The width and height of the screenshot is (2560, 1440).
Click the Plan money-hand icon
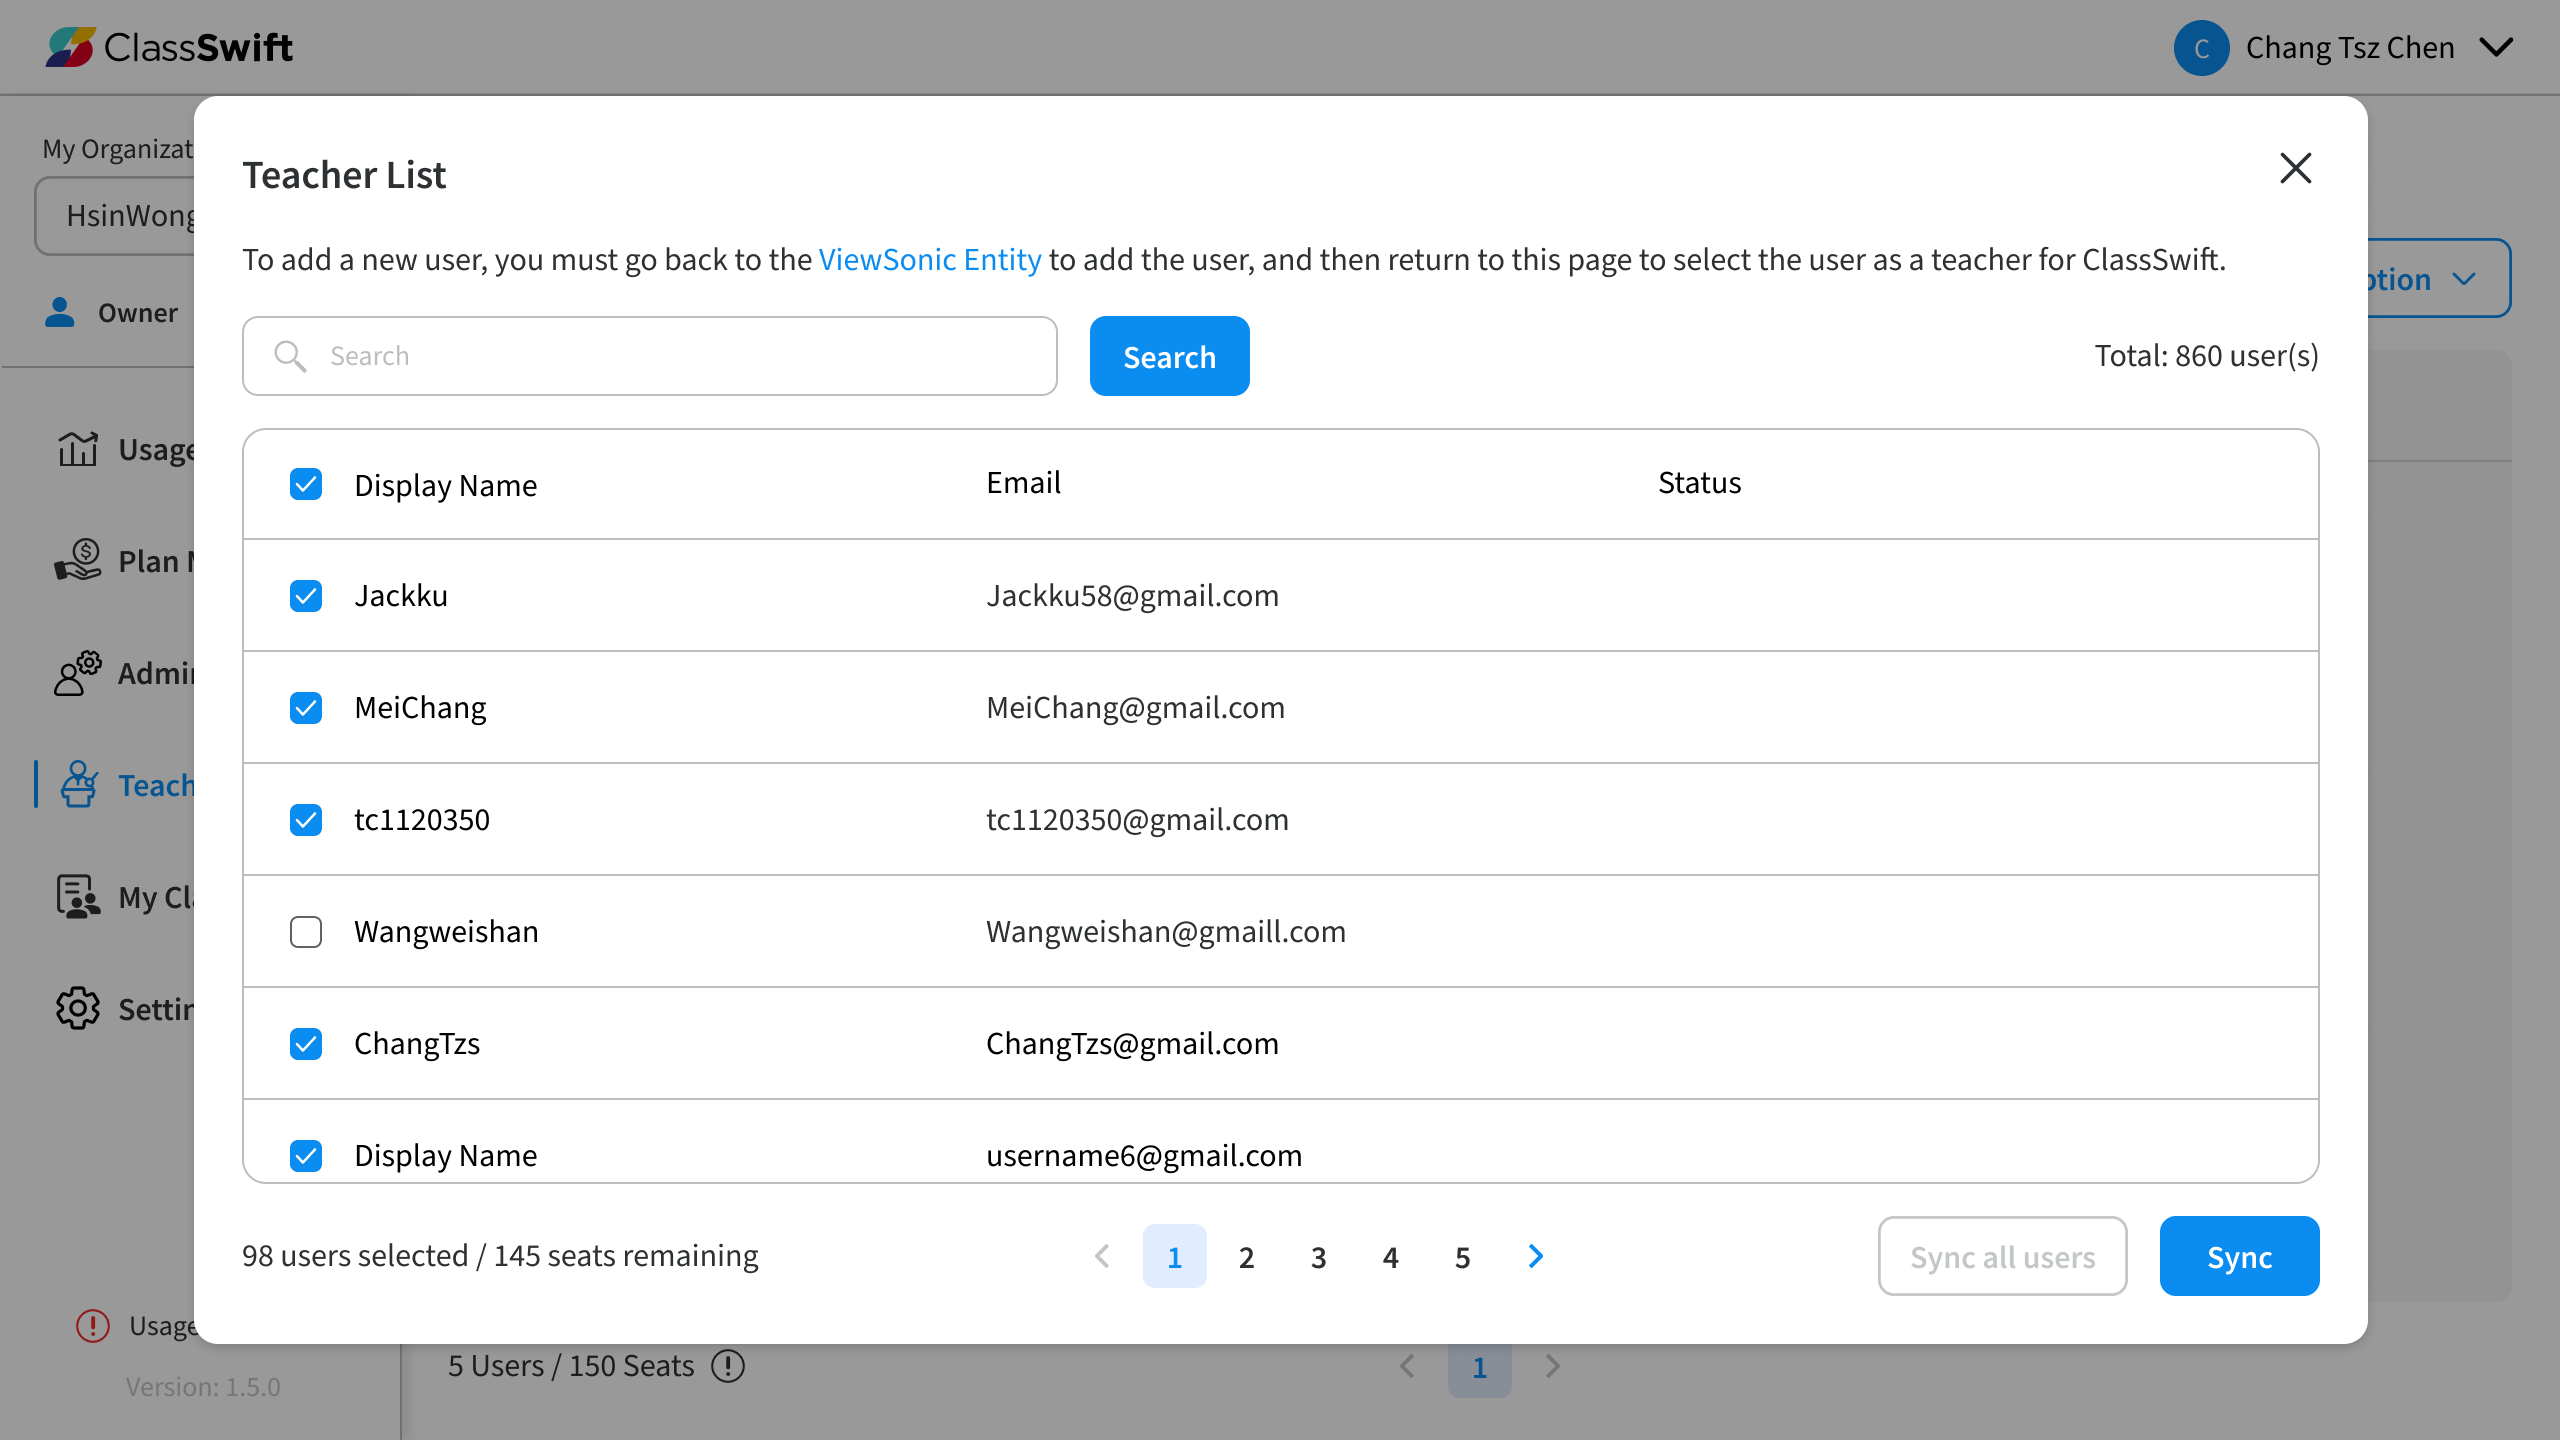click(78, 560)
